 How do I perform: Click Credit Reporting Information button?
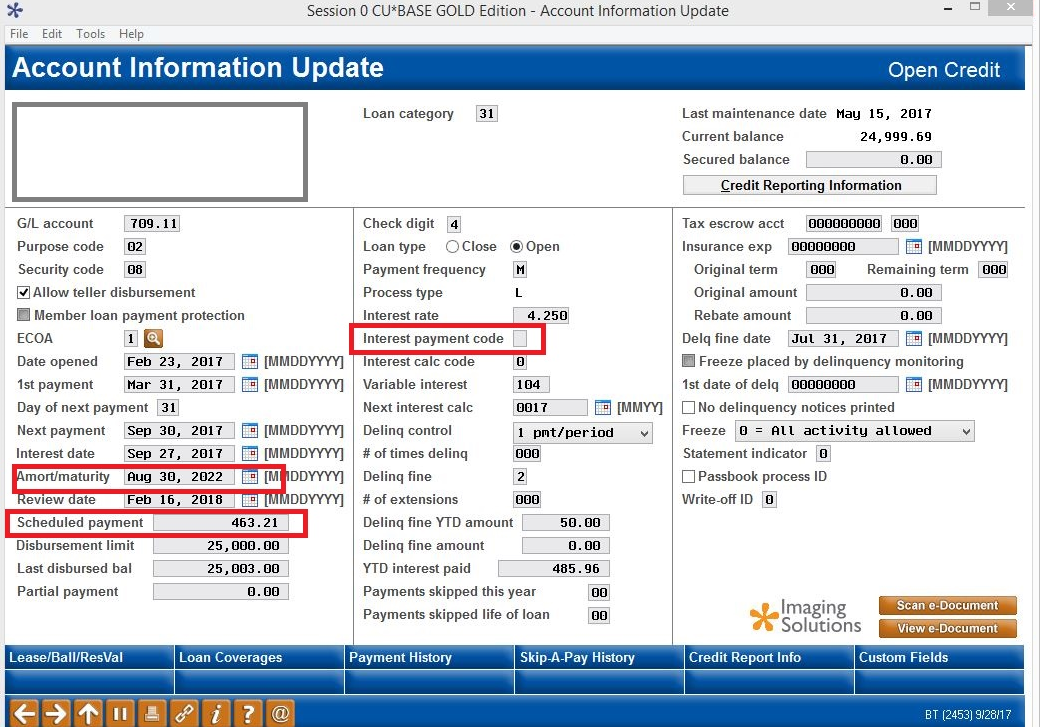pos(810,185)
